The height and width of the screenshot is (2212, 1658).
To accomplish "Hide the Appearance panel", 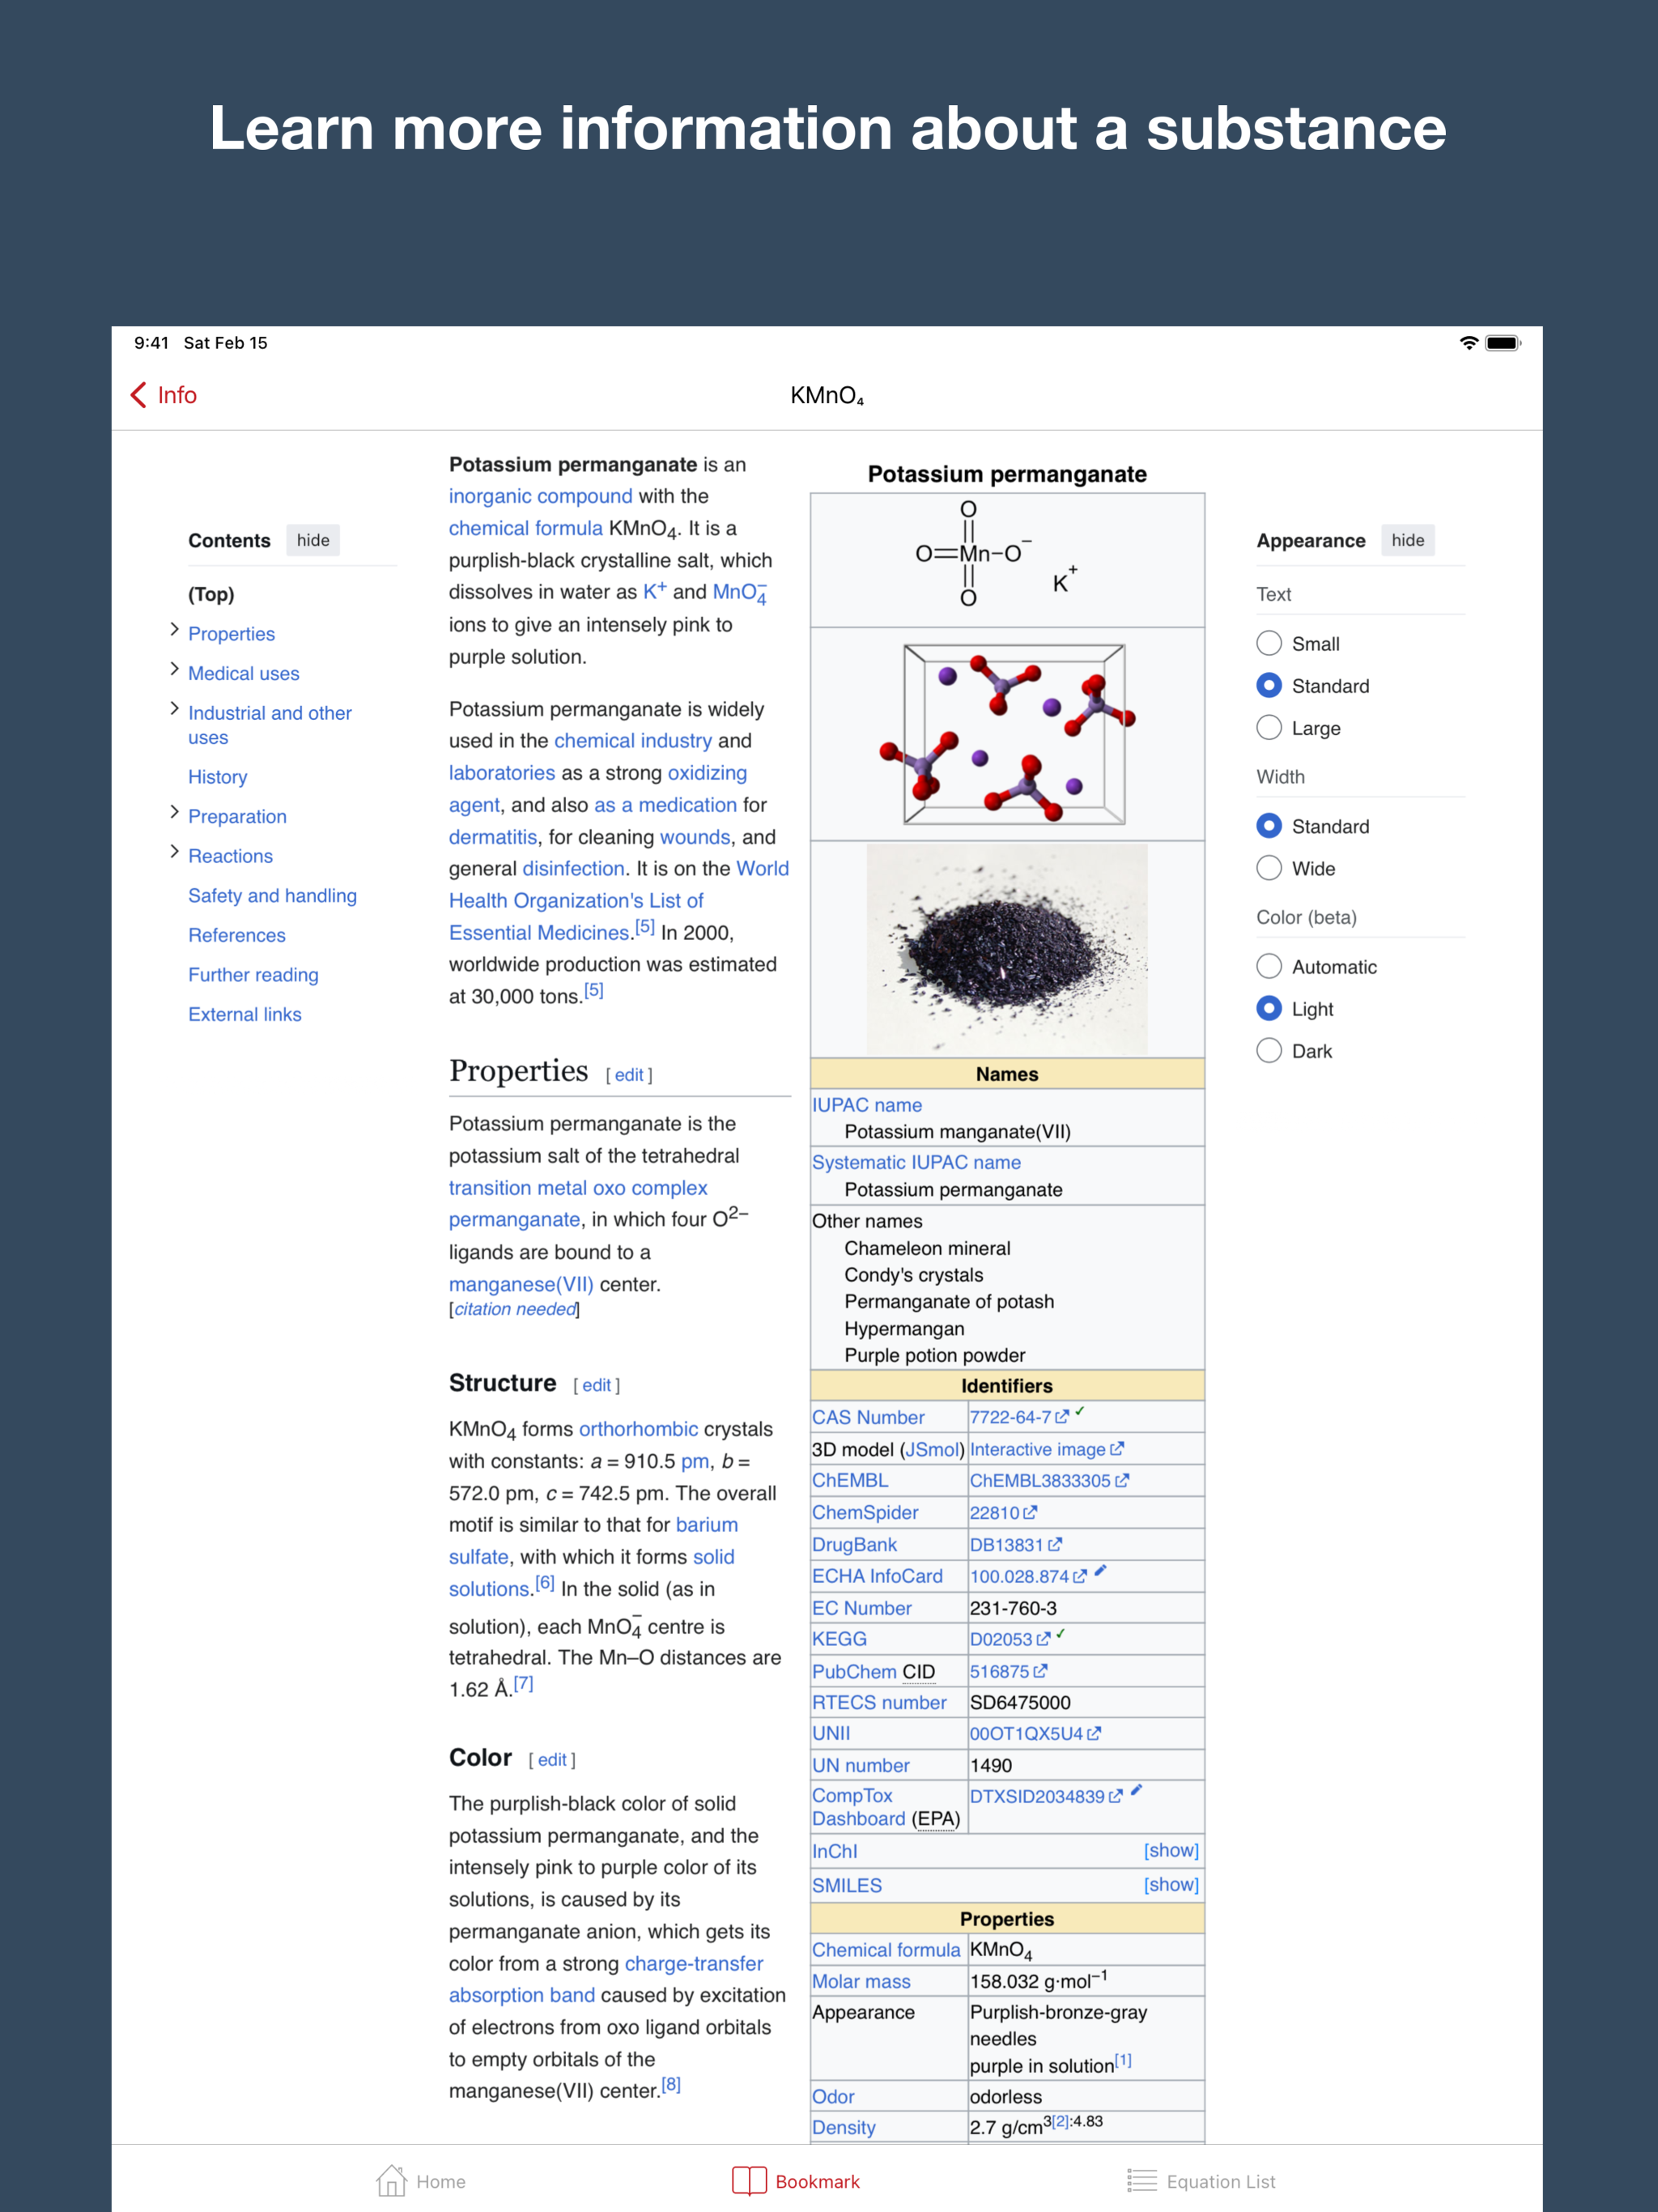I will tap(1407, 540).
